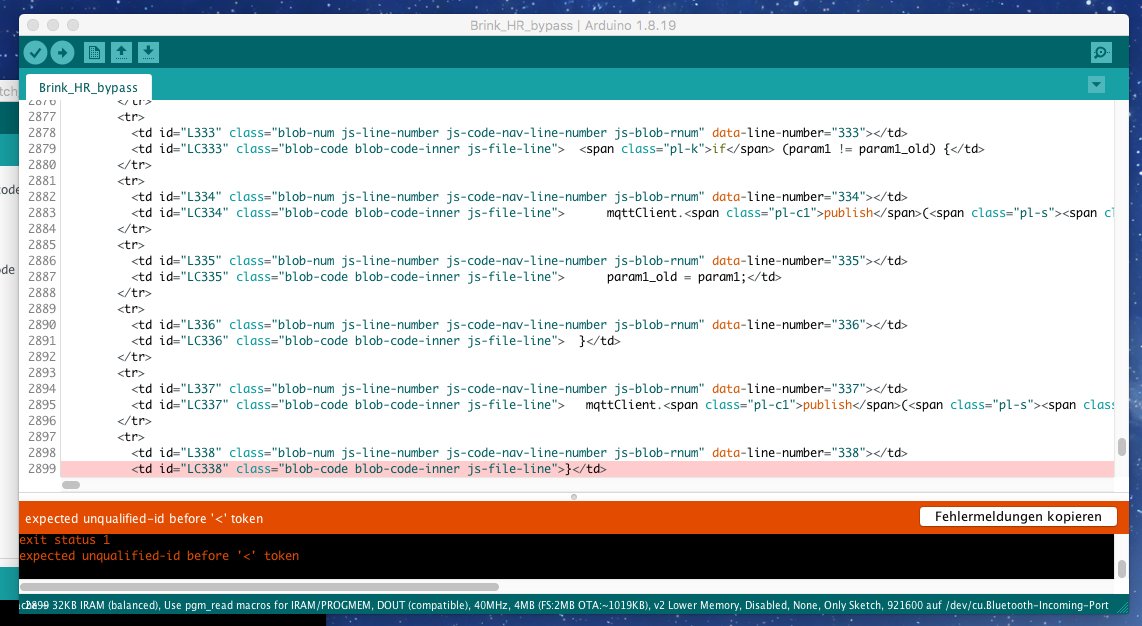This screenshot has height=626, width=1142.
Task: Click 'publish' text on line 2883
Action: click(848, 213)
